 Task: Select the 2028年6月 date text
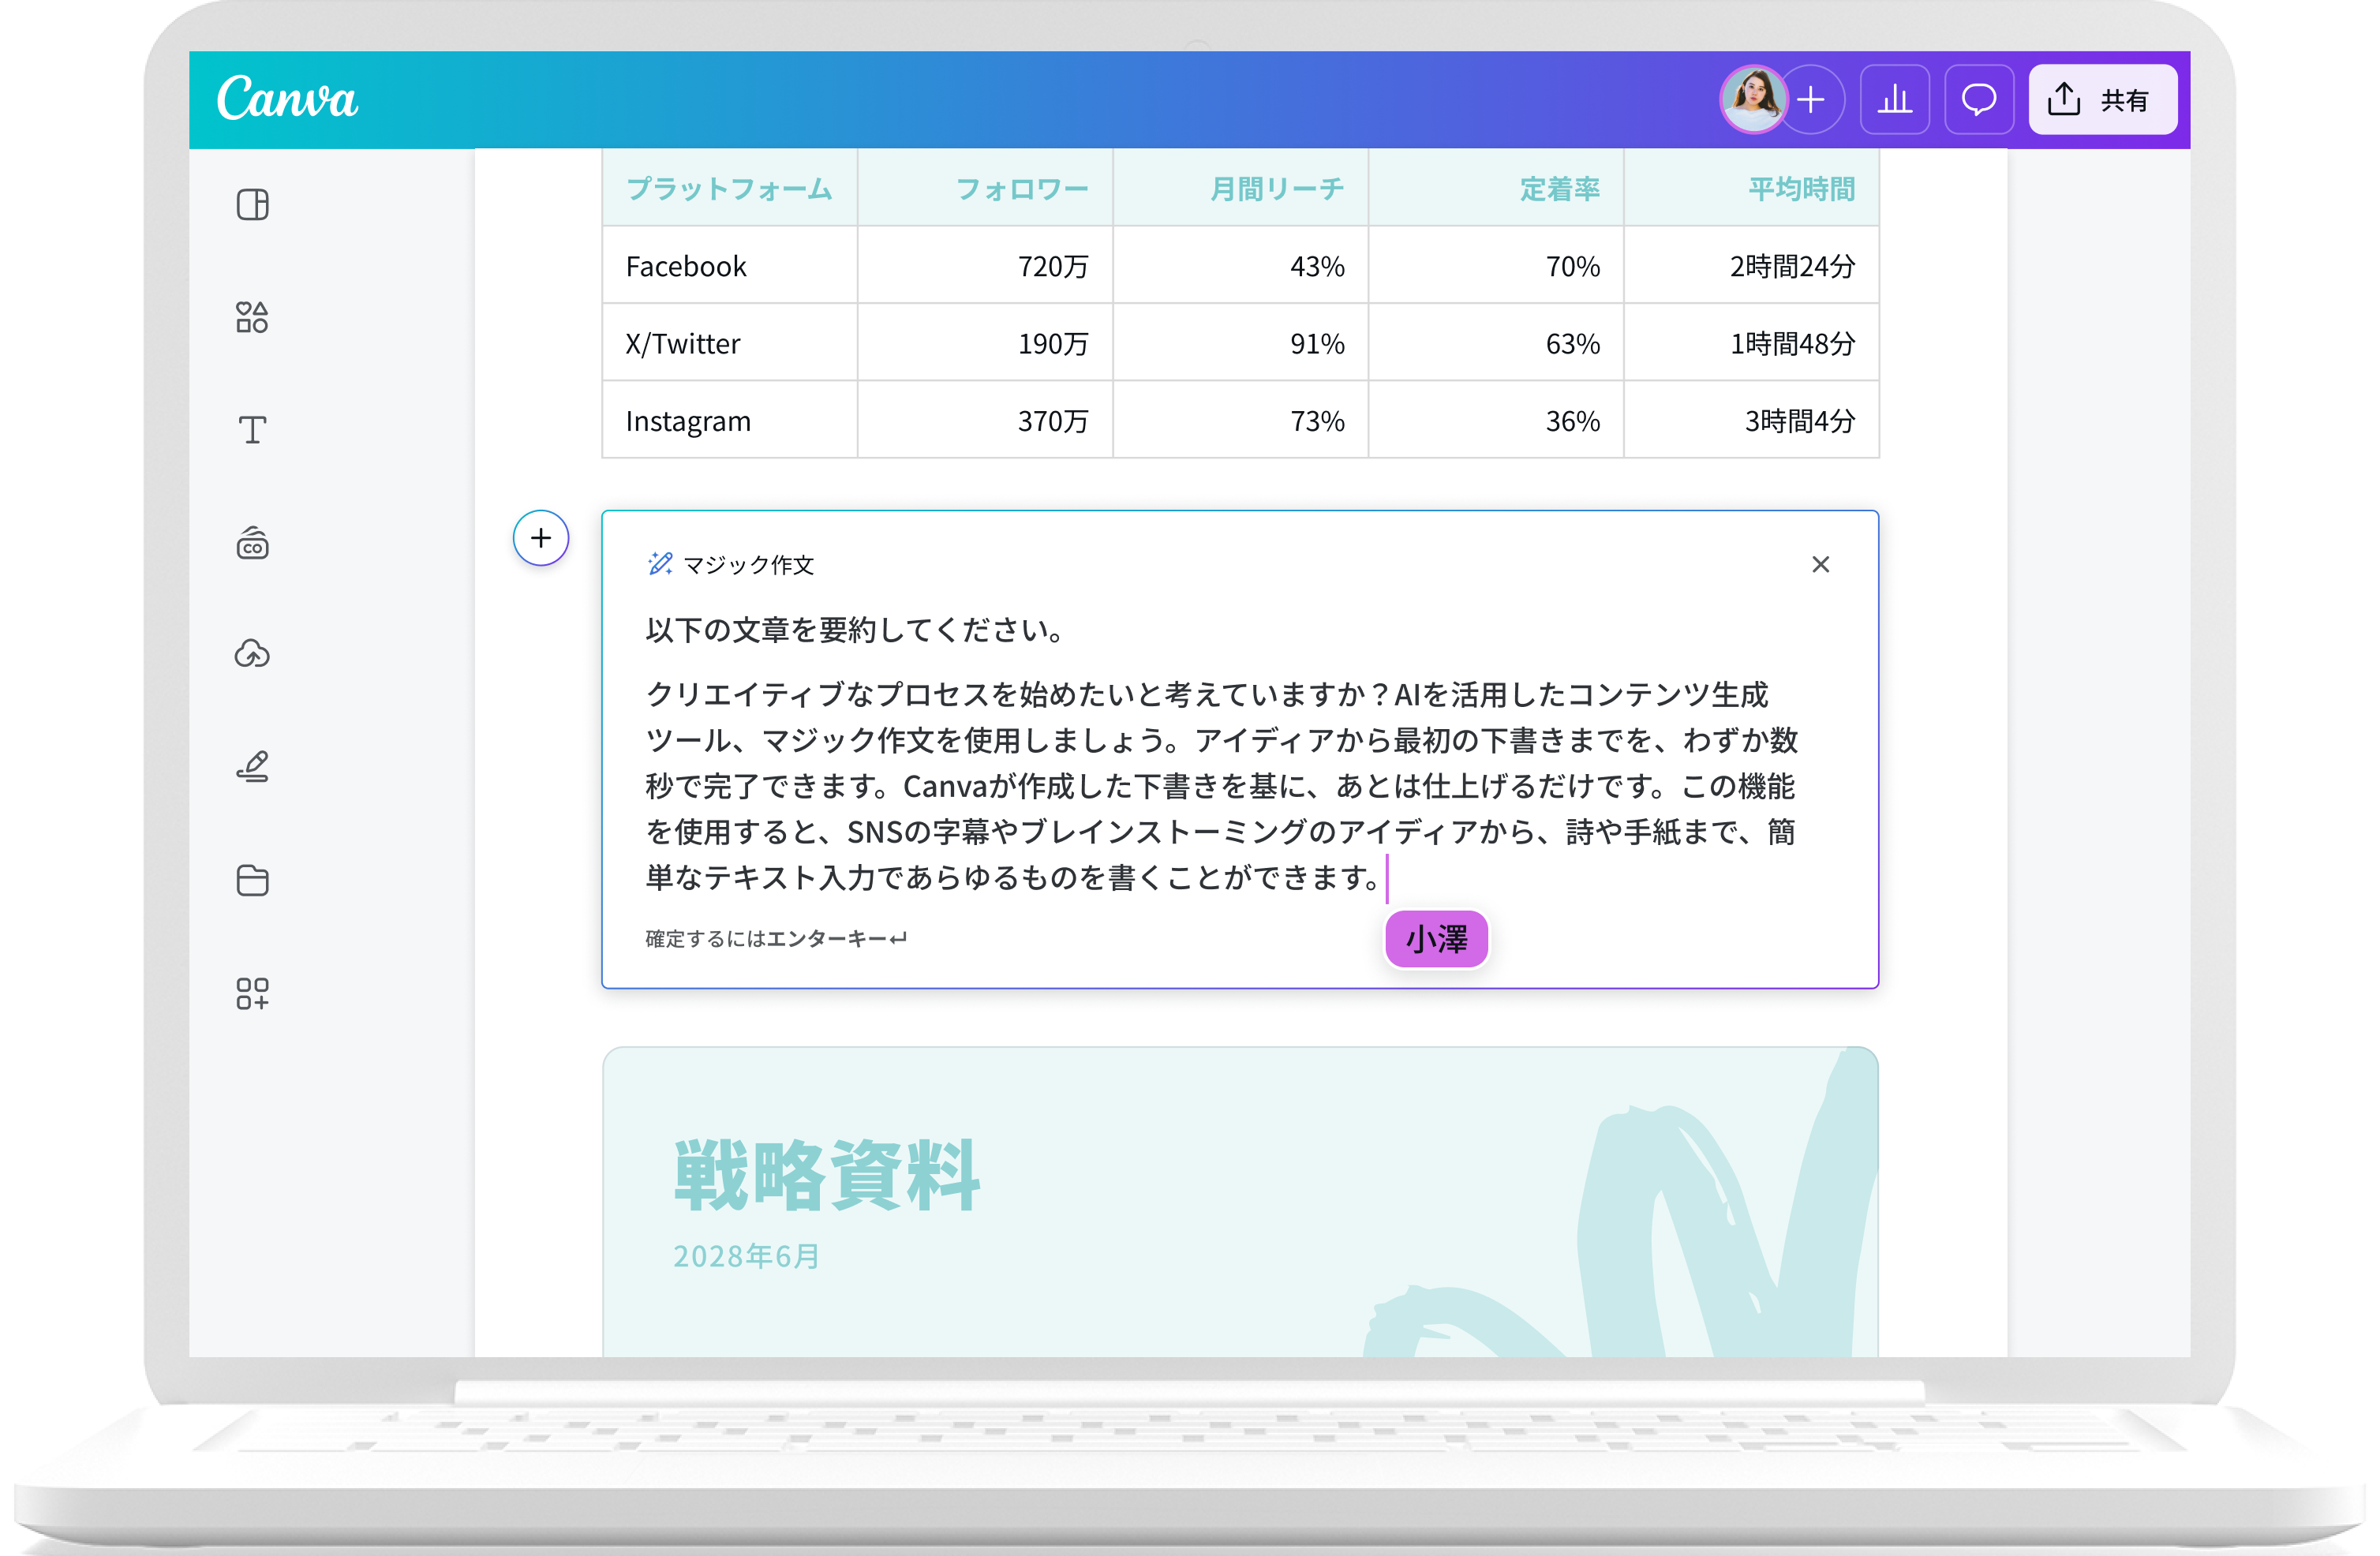click(x=746, y=1256)
